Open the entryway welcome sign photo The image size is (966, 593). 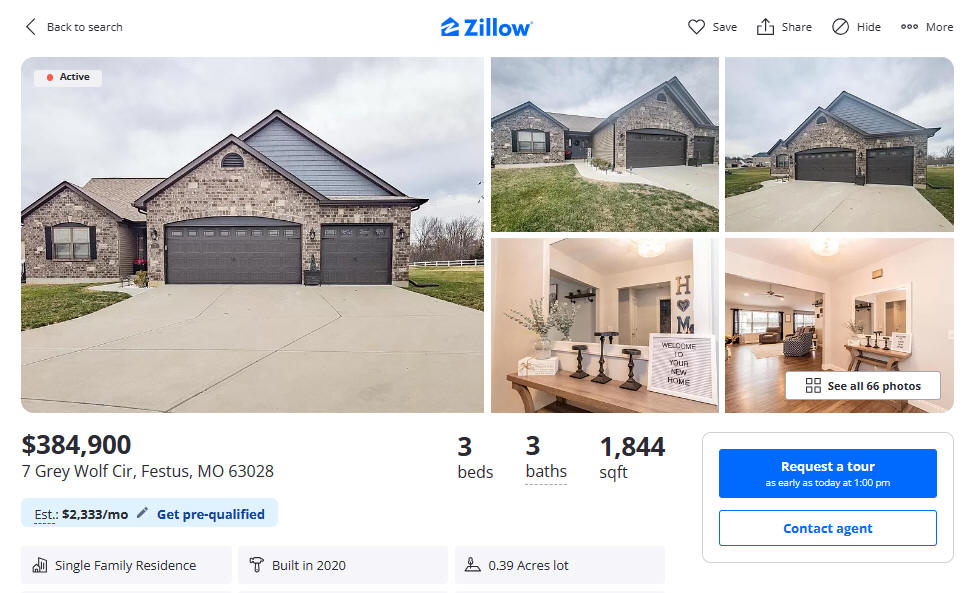pos(604,325)
